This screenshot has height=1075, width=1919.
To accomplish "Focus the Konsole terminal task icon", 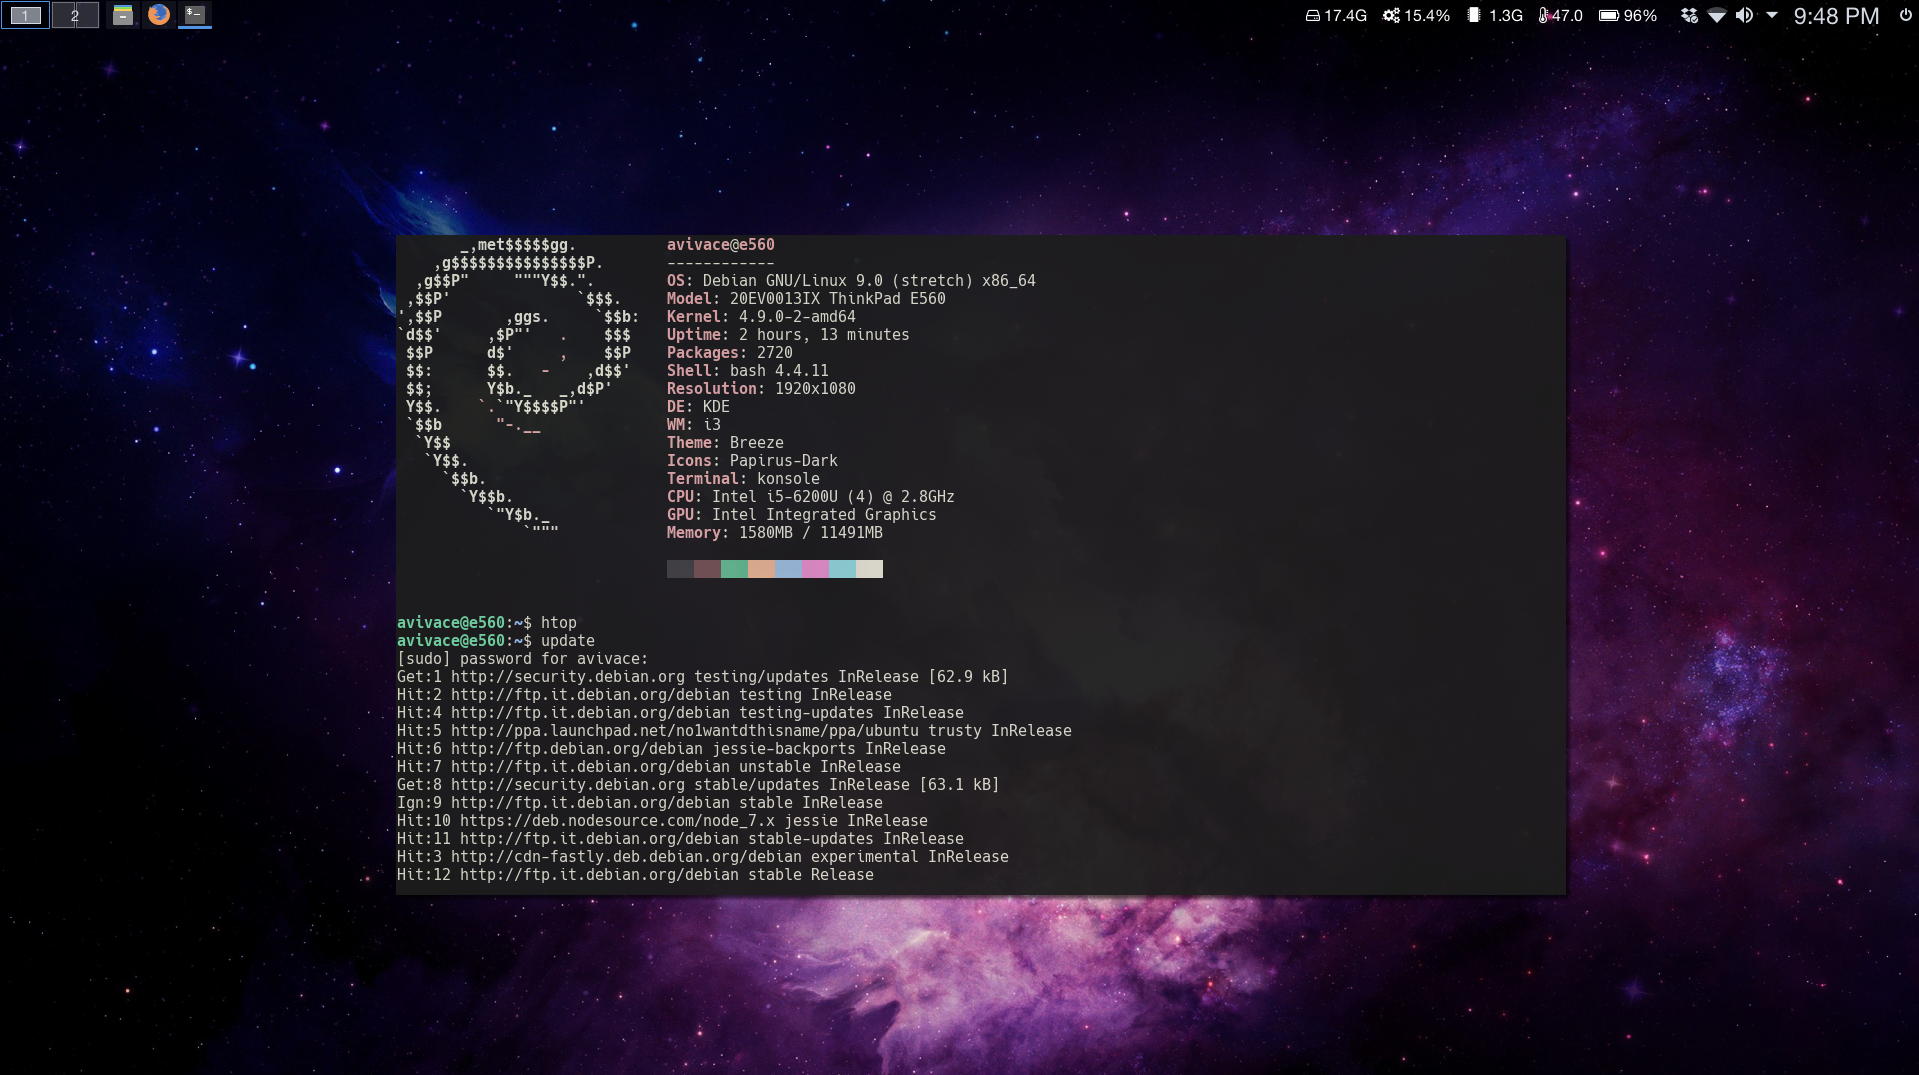I will coord(195,15).
